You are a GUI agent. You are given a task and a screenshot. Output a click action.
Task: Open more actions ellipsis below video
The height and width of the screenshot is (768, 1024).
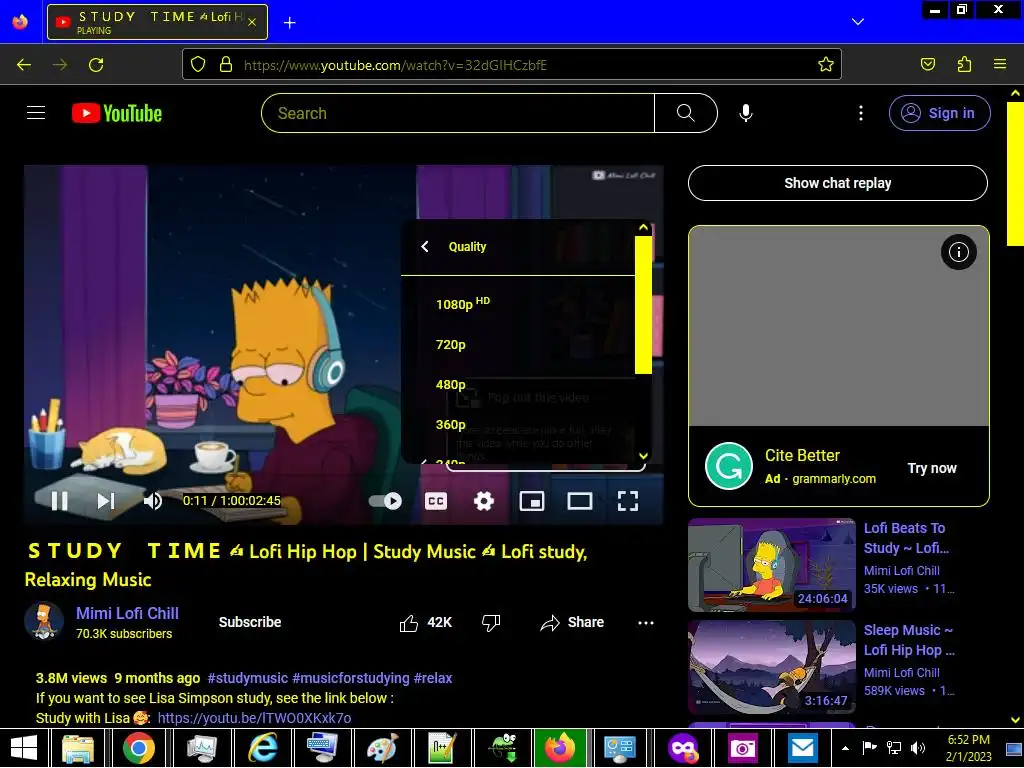click(x=646, y=623)
